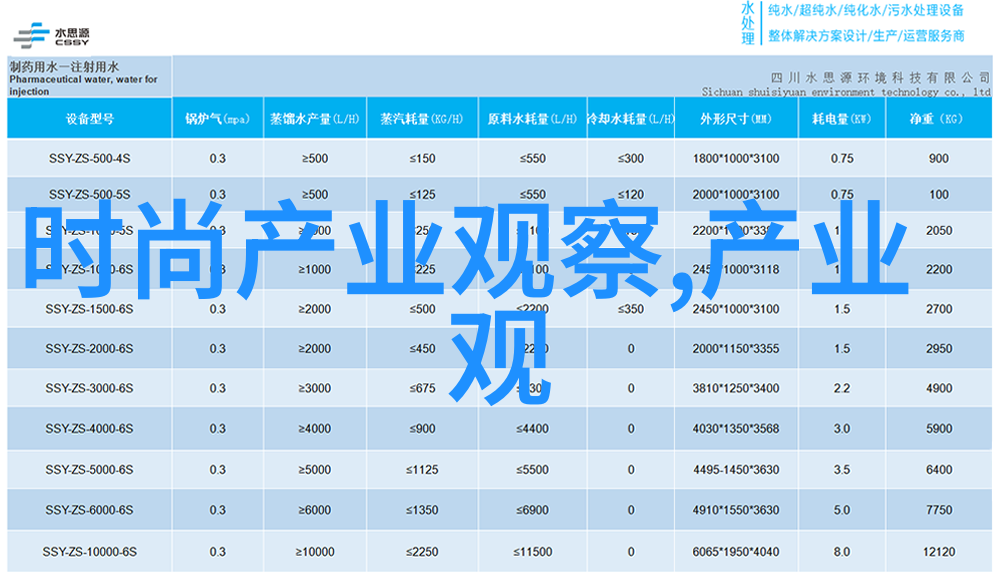
Task: Click the SSY-ZS-500-4S model cell
Action: point(89,158)
